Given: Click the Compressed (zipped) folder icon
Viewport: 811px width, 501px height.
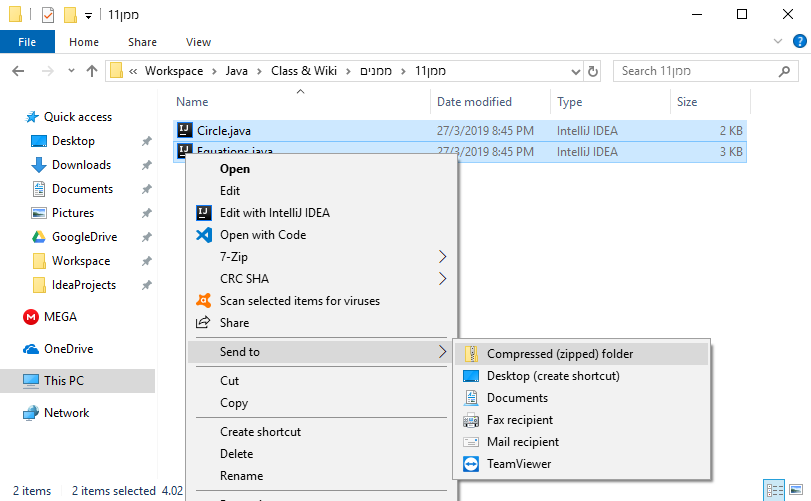Looking at the screenshot, I should 470,354.
